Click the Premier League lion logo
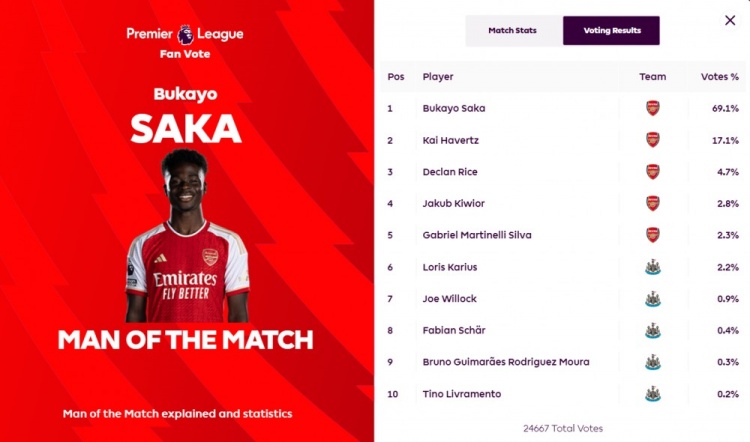The image size is (750, 442). (x=185, y=34)
